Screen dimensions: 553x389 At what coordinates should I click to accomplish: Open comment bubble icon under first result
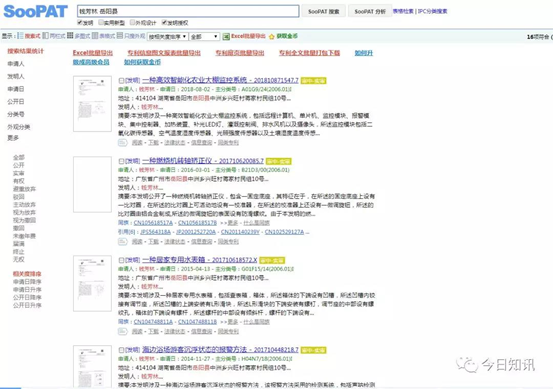click(122, 142)
